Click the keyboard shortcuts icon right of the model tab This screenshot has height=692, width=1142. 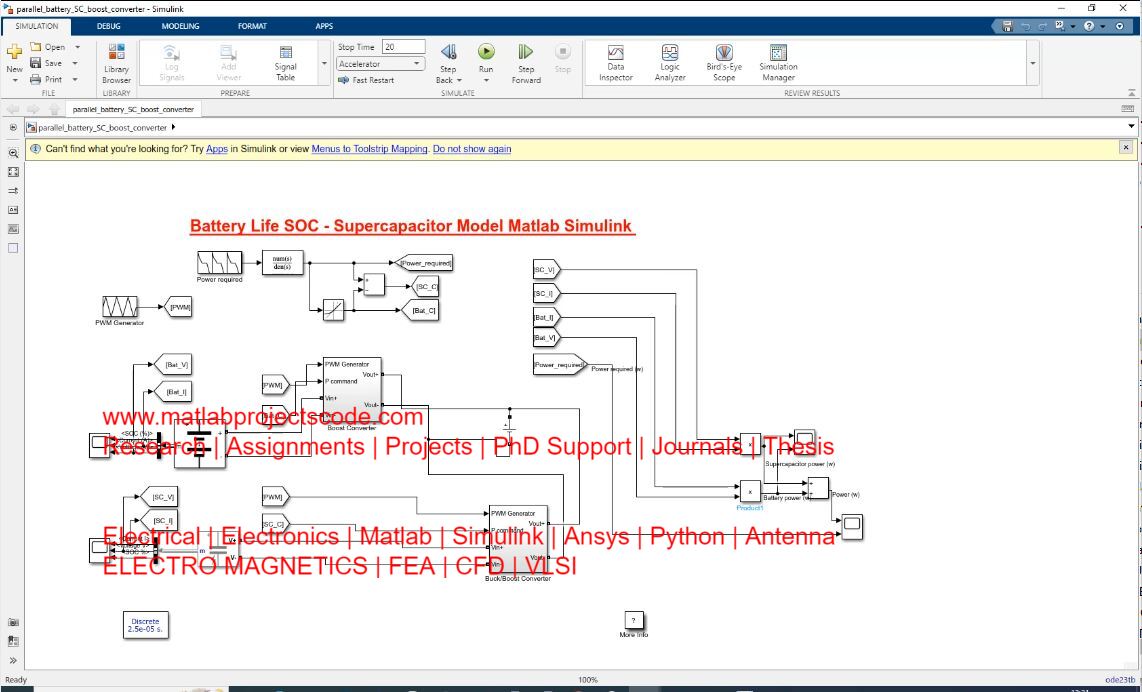tap(1127, 109)
